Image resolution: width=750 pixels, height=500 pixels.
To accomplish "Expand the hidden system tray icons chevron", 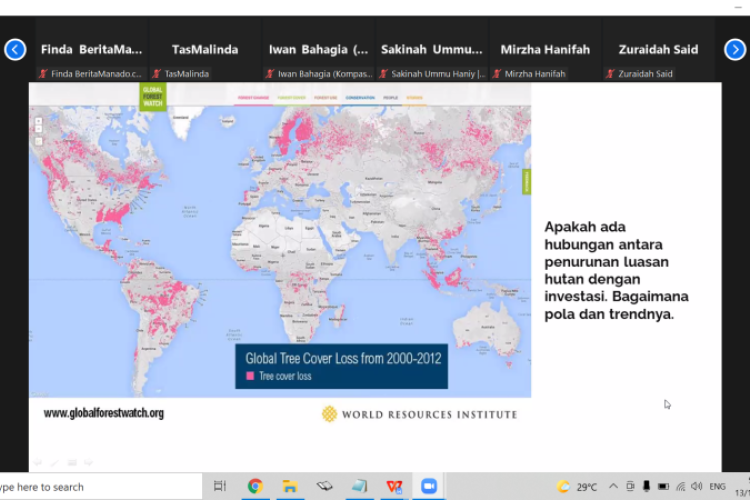I will point(614,487).
